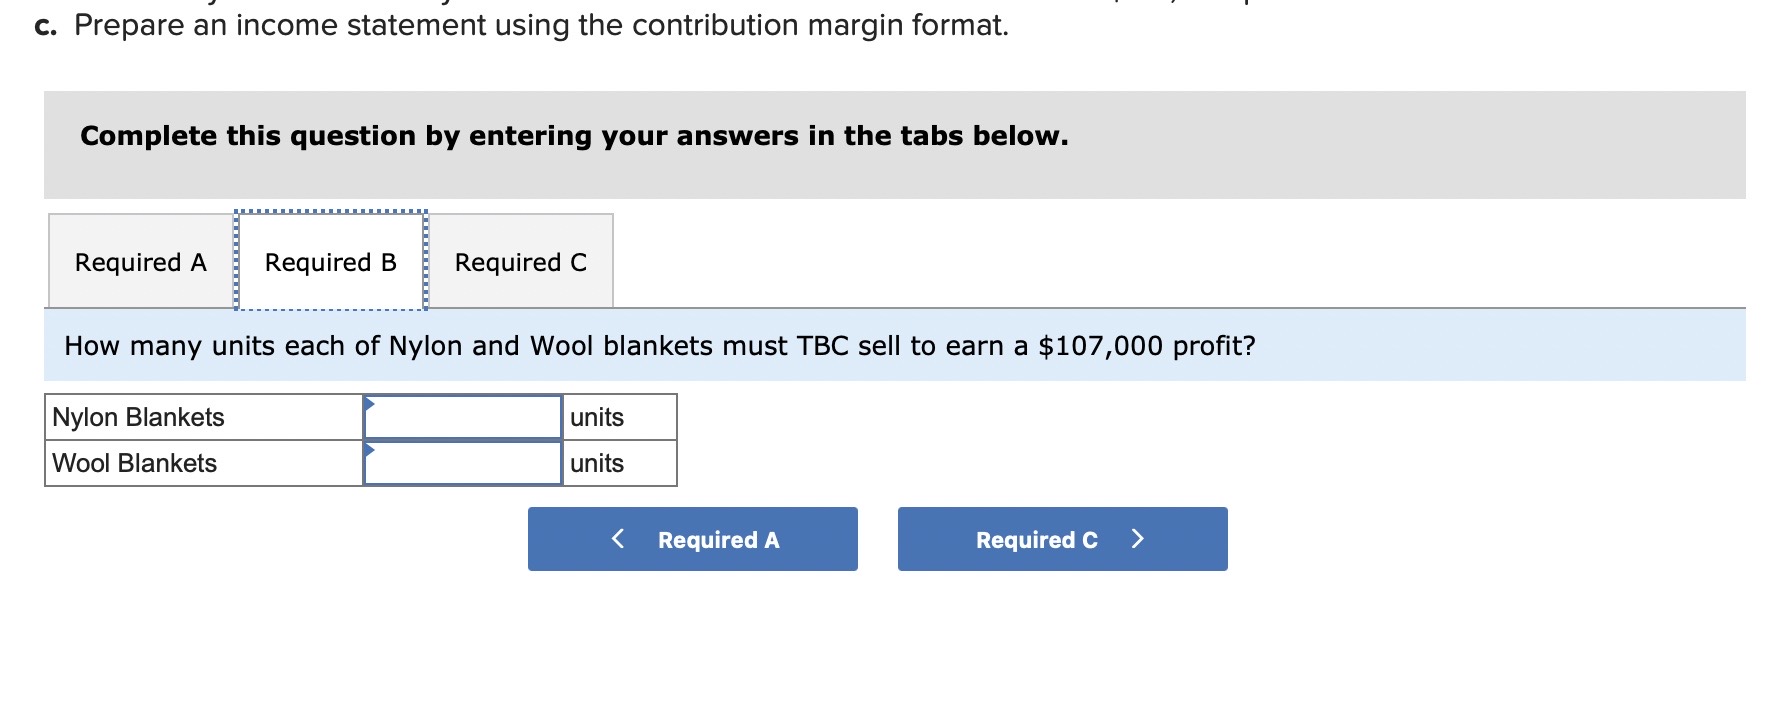The width and height of the screenshot is (1776, 718).
Task: Click the units label next to Nylon Blankets
Action: tap(595, 417)
